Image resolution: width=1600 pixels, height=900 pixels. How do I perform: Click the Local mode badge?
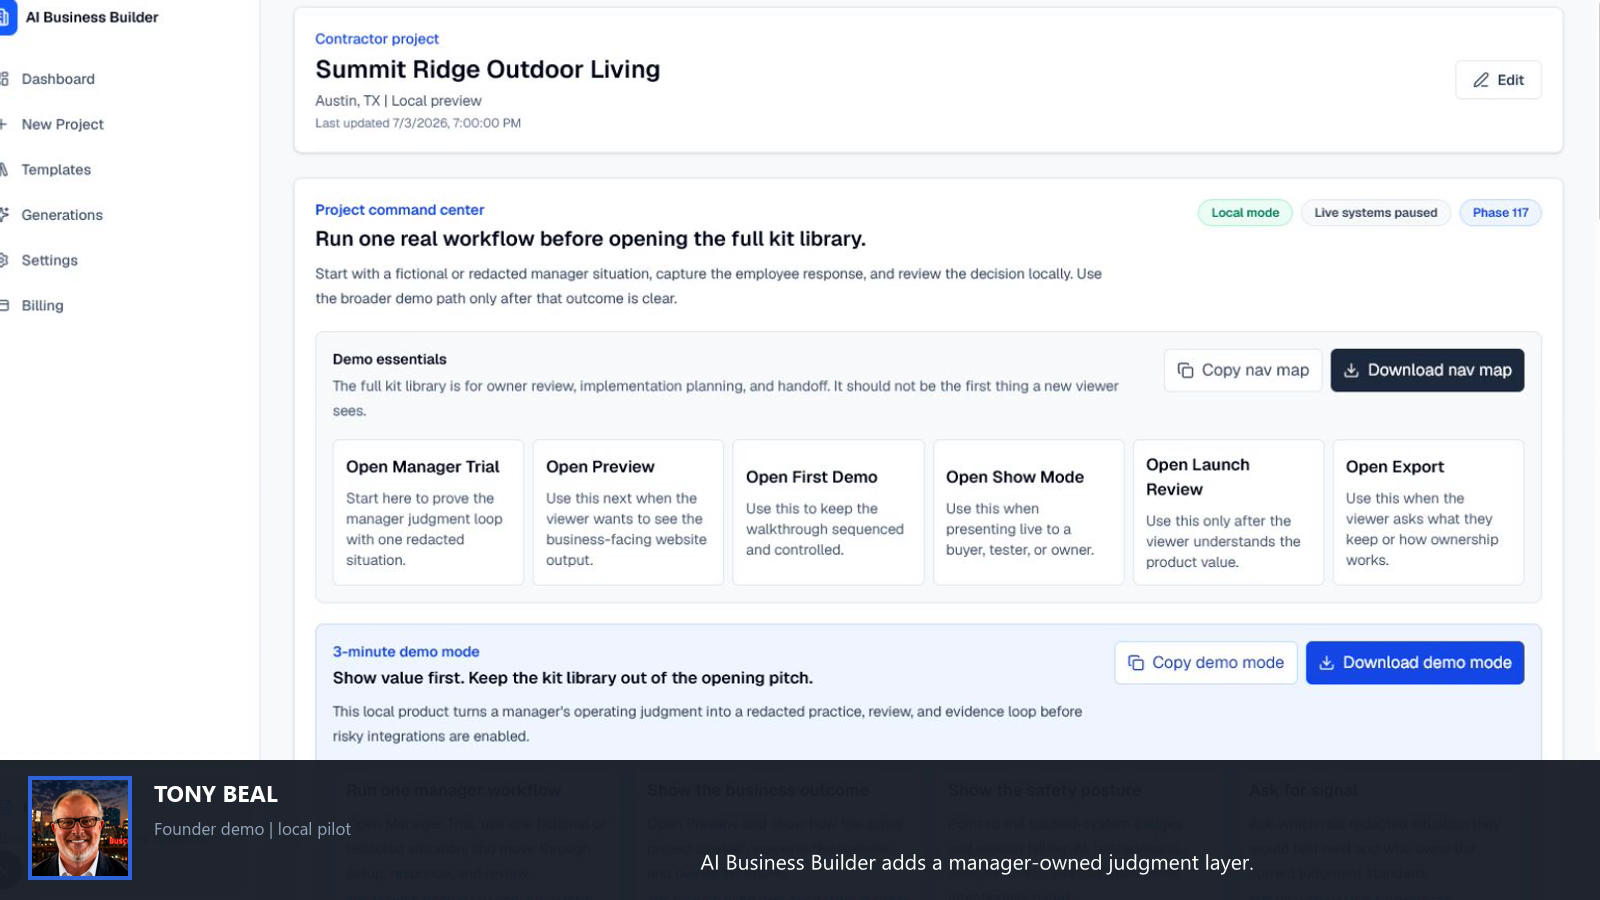1245,213
